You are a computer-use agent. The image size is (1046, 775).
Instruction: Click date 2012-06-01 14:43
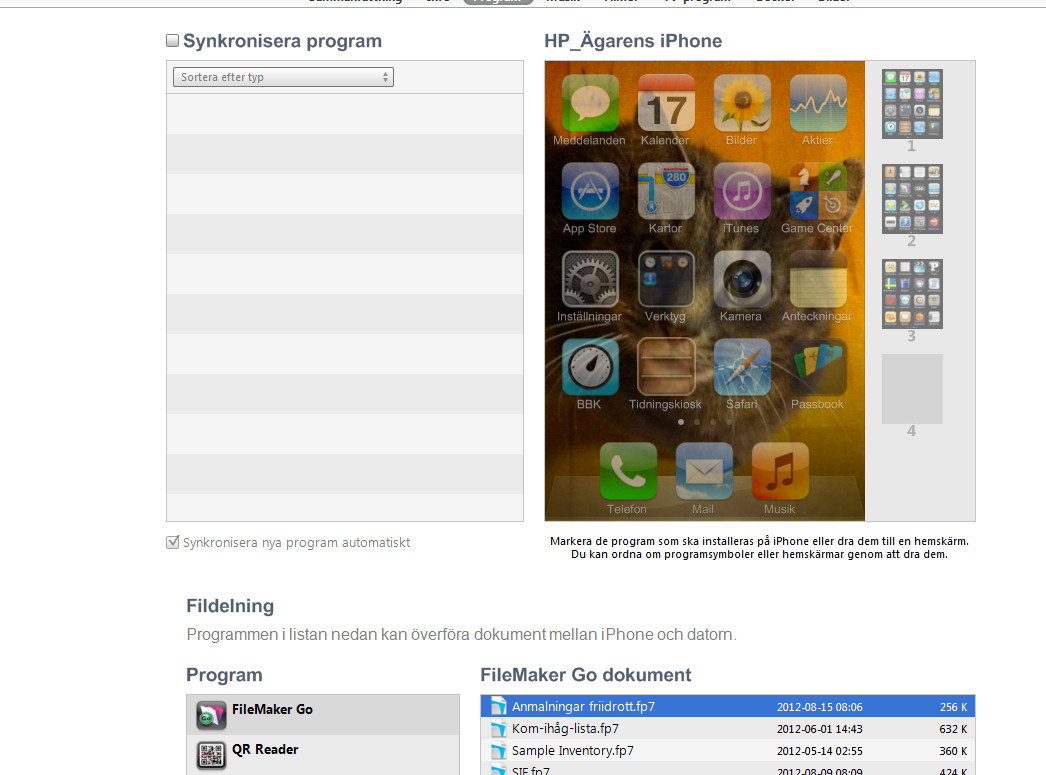tap(819, 729)
